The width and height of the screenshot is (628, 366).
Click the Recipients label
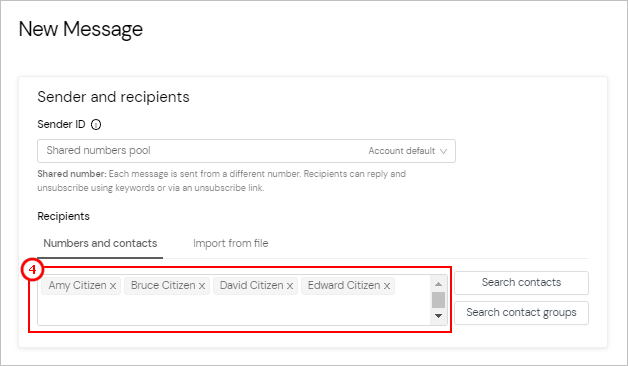tap(63, 217)
